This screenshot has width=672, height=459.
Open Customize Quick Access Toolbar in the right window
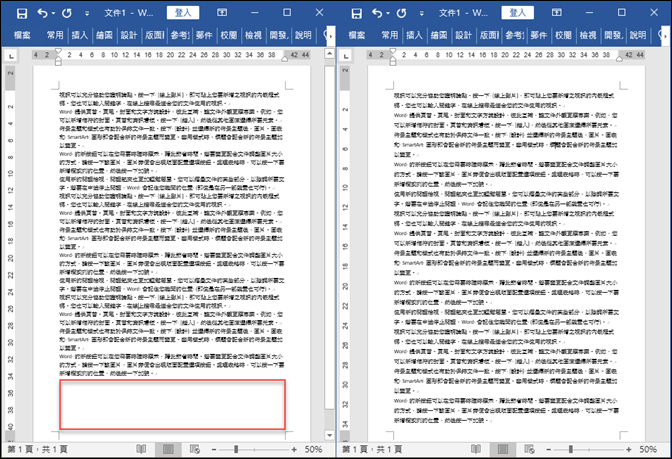click(422, 14)
